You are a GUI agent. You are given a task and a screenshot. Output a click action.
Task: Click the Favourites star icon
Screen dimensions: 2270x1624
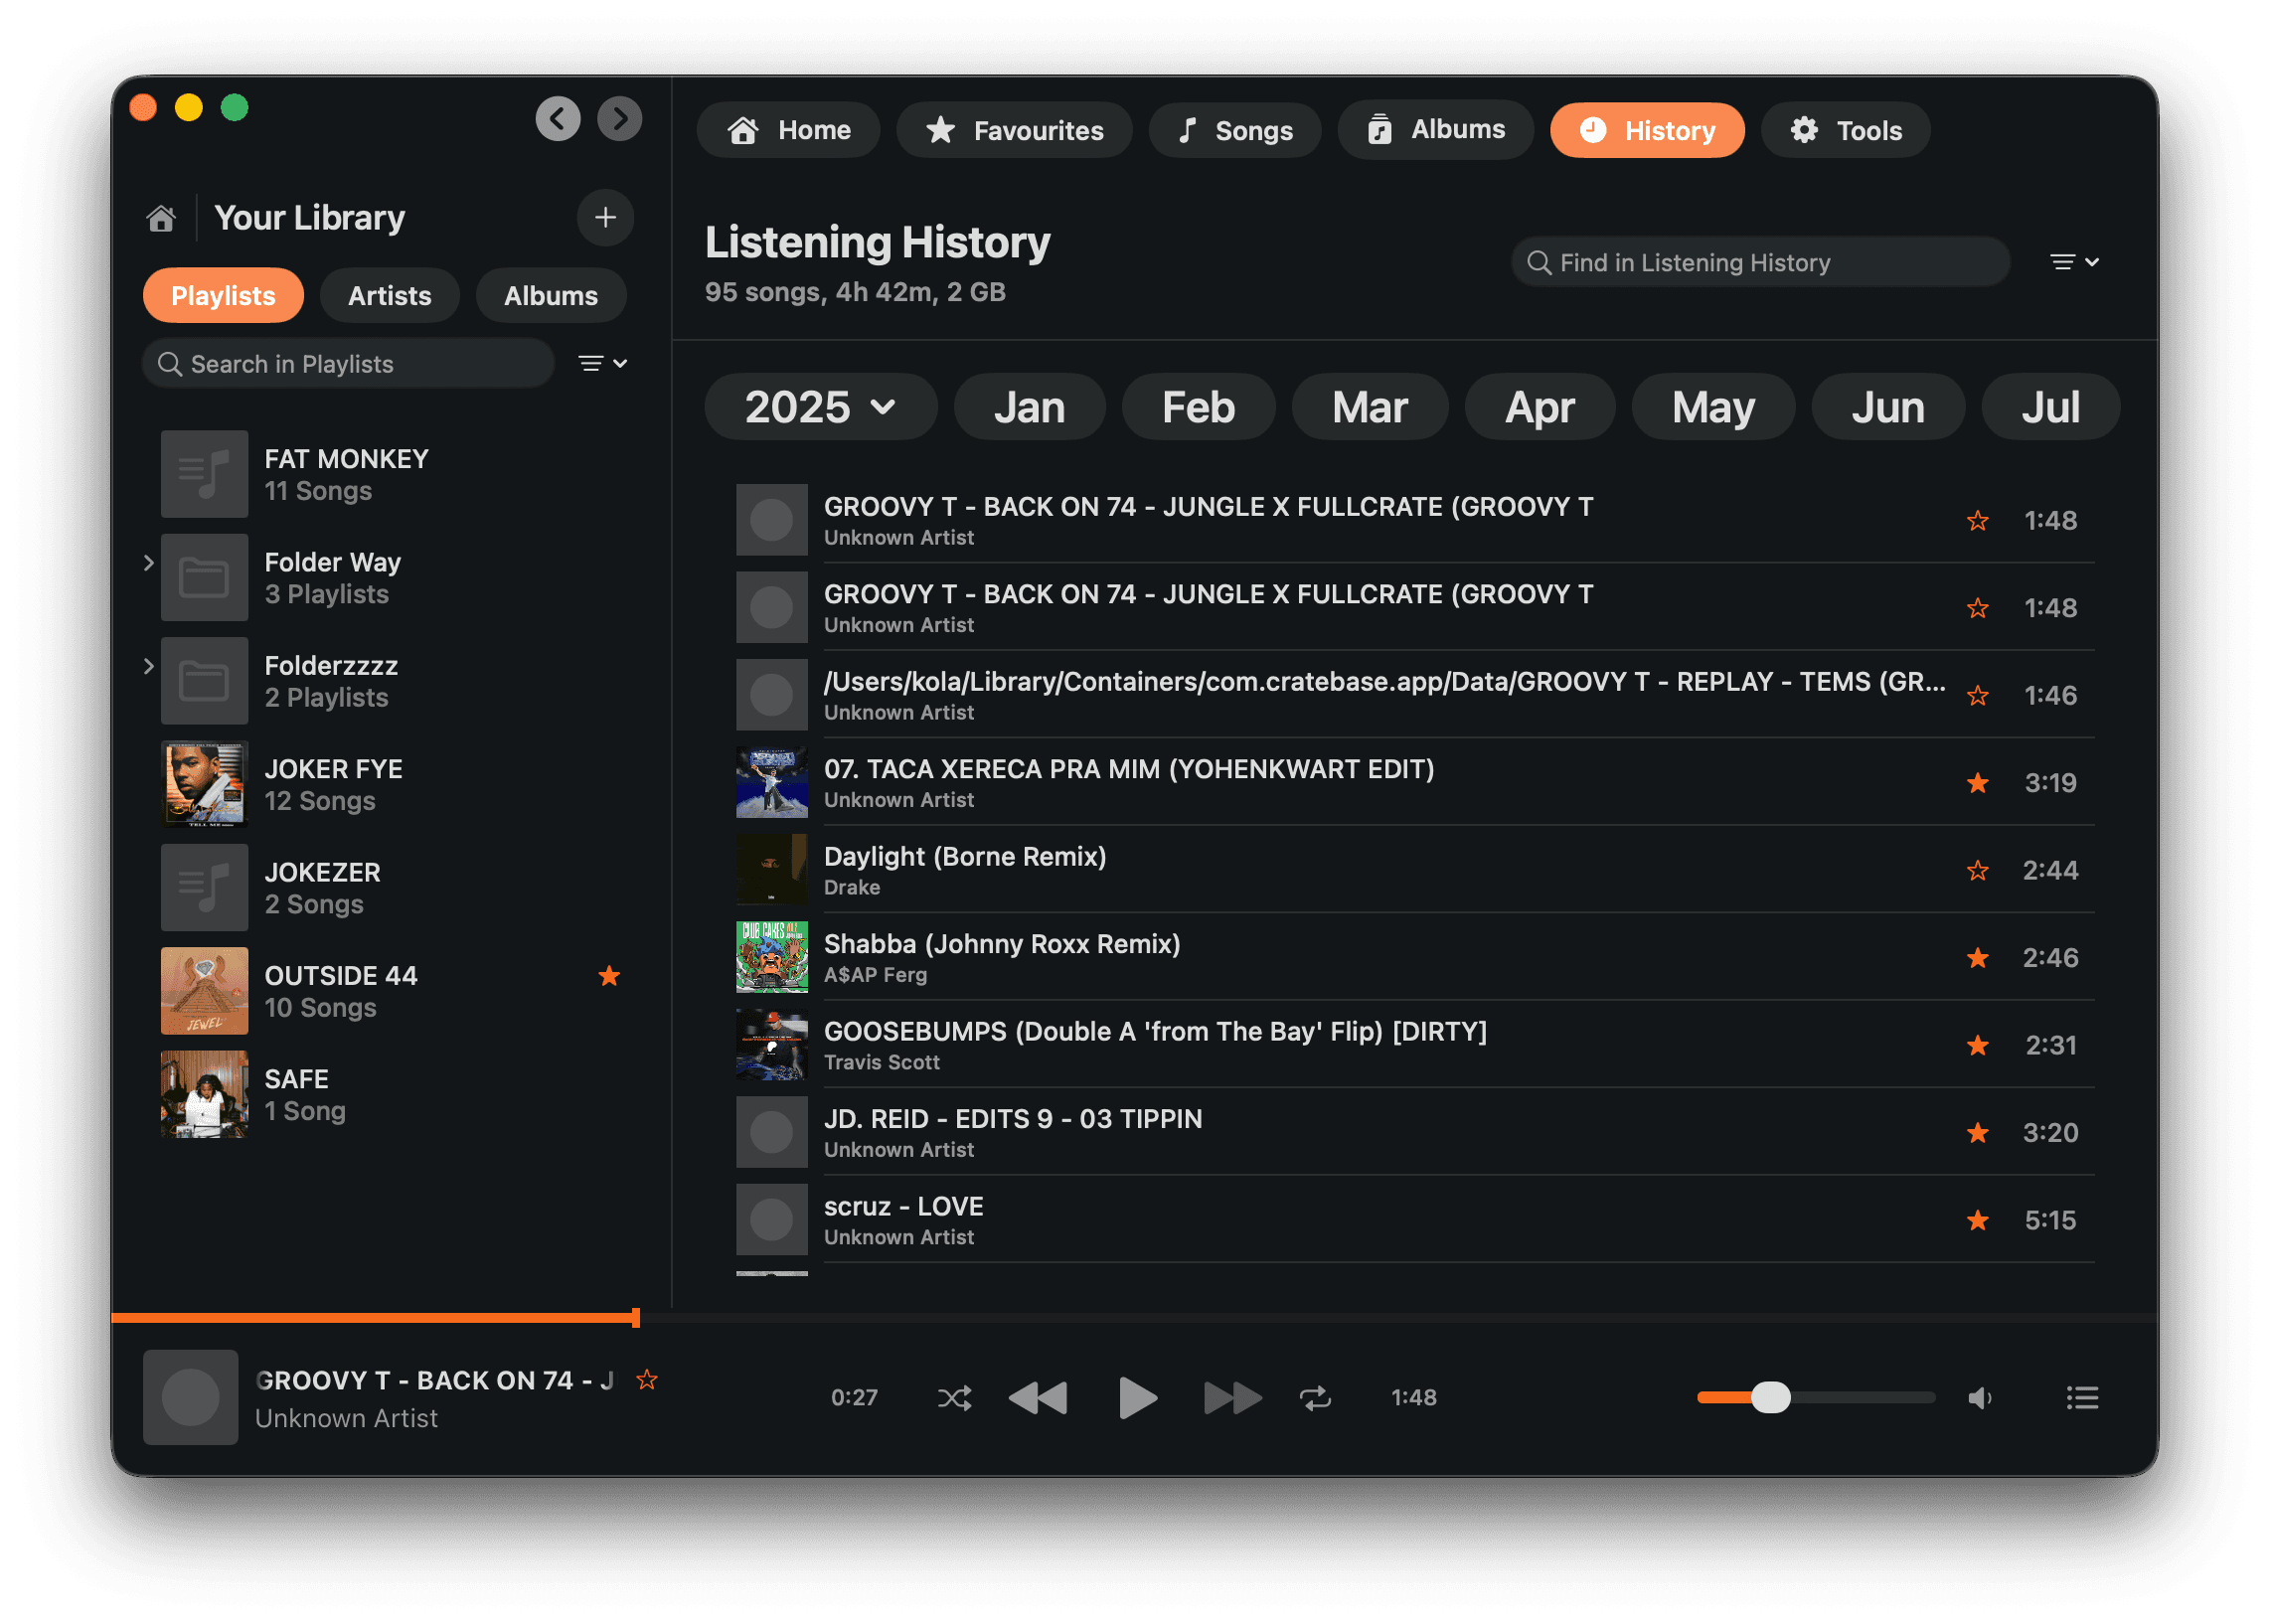(941, 130)
